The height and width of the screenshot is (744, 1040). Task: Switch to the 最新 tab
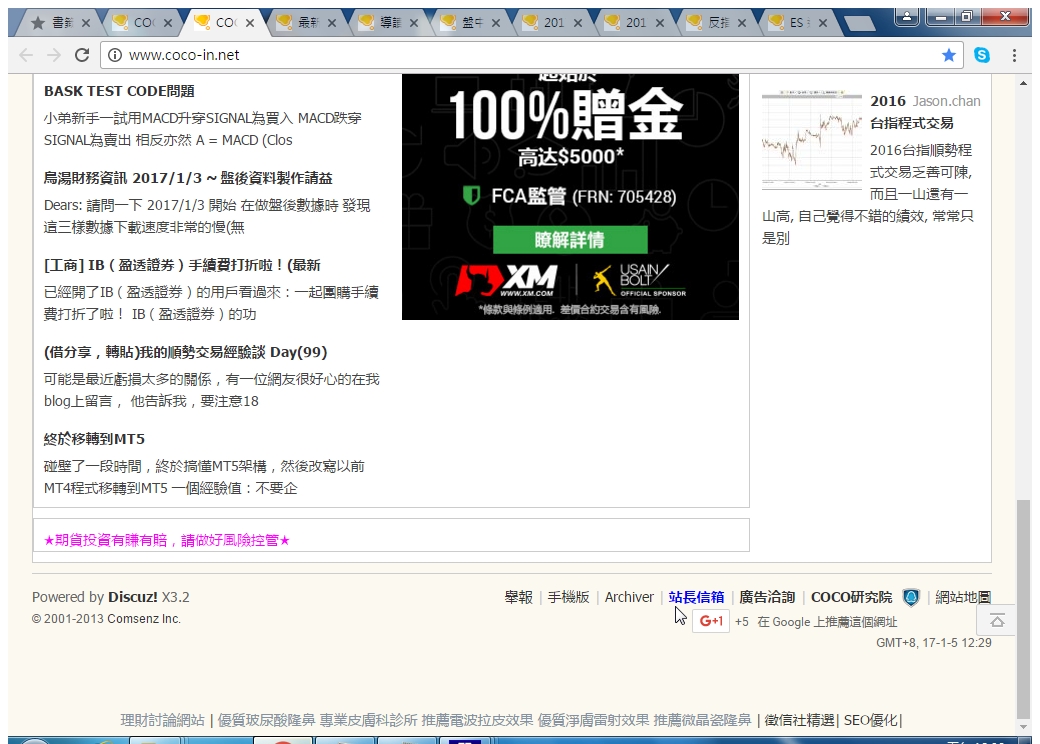300,23
